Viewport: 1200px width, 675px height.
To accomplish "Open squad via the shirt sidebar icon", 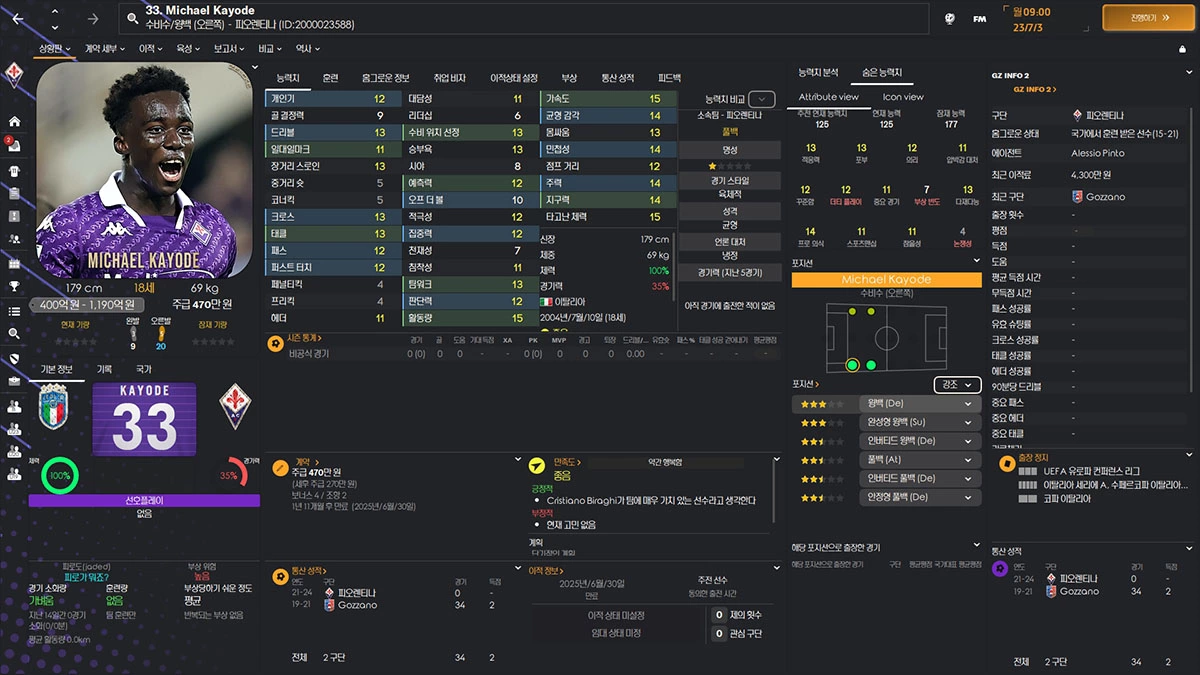I will click(14, 169).
